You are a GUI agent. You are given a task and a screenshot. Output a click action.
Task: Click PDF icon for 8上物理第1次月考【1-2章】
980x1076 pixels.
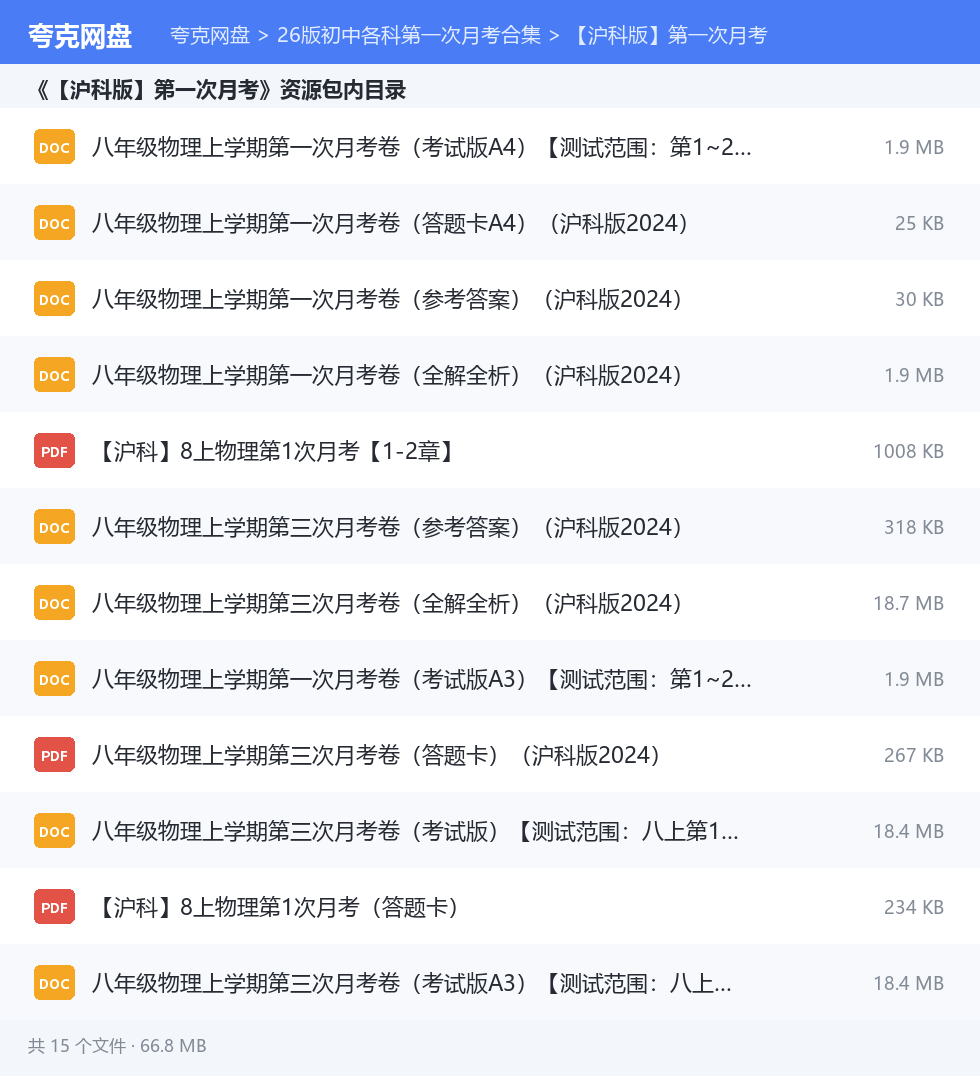click(54, 452)
